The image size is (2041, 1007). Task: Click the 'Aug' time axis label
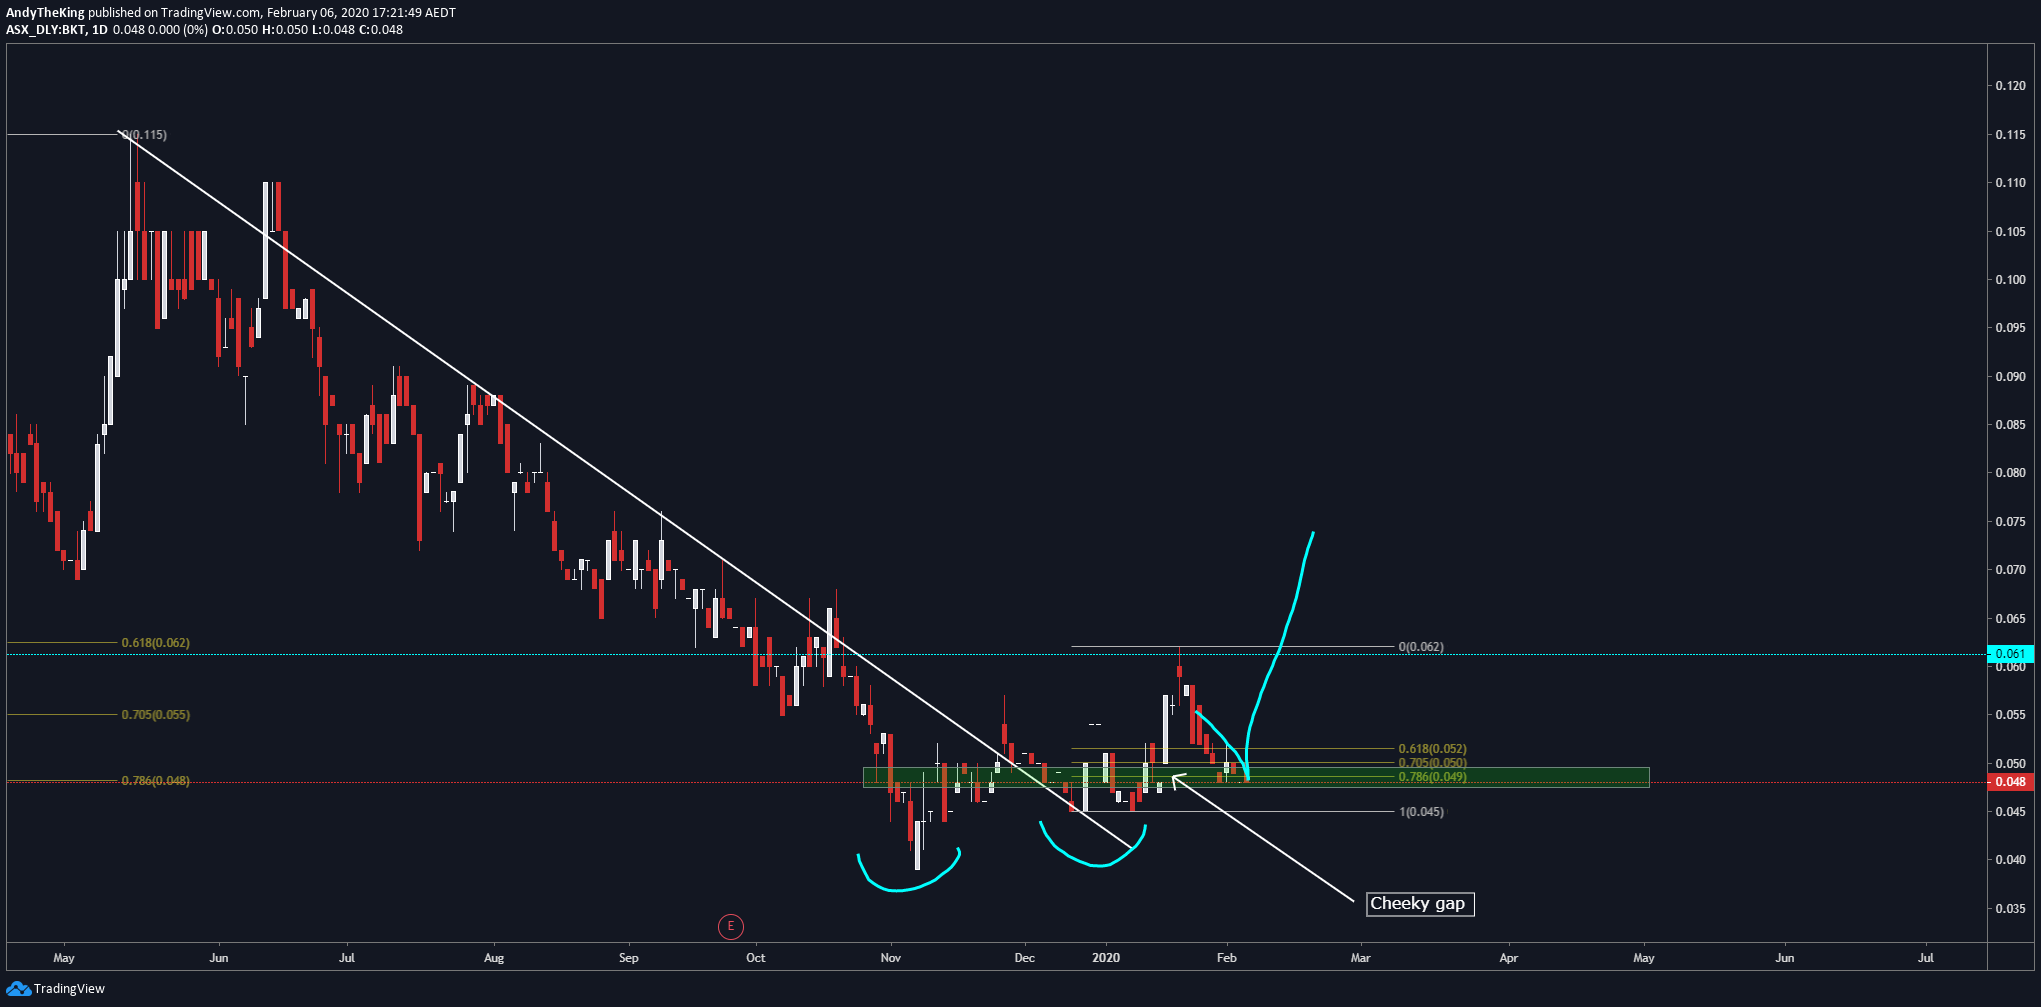click(494, 958)
